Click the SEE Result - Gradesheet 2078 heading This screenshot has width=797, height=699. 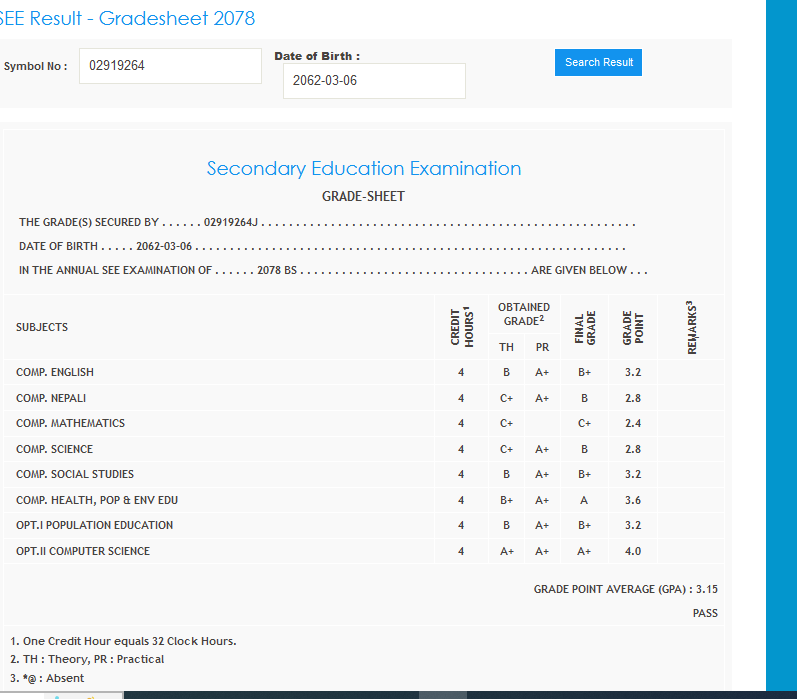coord(127,18)
